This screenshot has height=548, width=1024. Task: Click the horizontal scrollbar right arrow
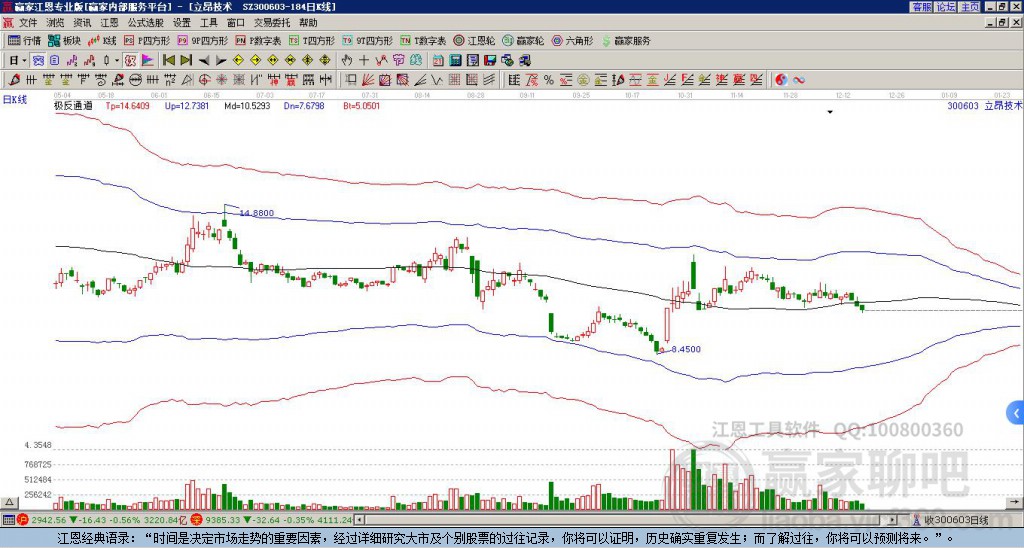click(x=893, y=520)
